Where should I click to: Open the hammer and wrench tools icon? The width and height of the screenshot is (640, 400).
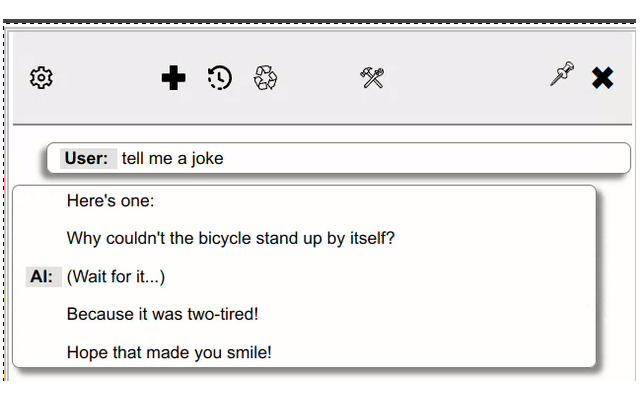[373, 78]
